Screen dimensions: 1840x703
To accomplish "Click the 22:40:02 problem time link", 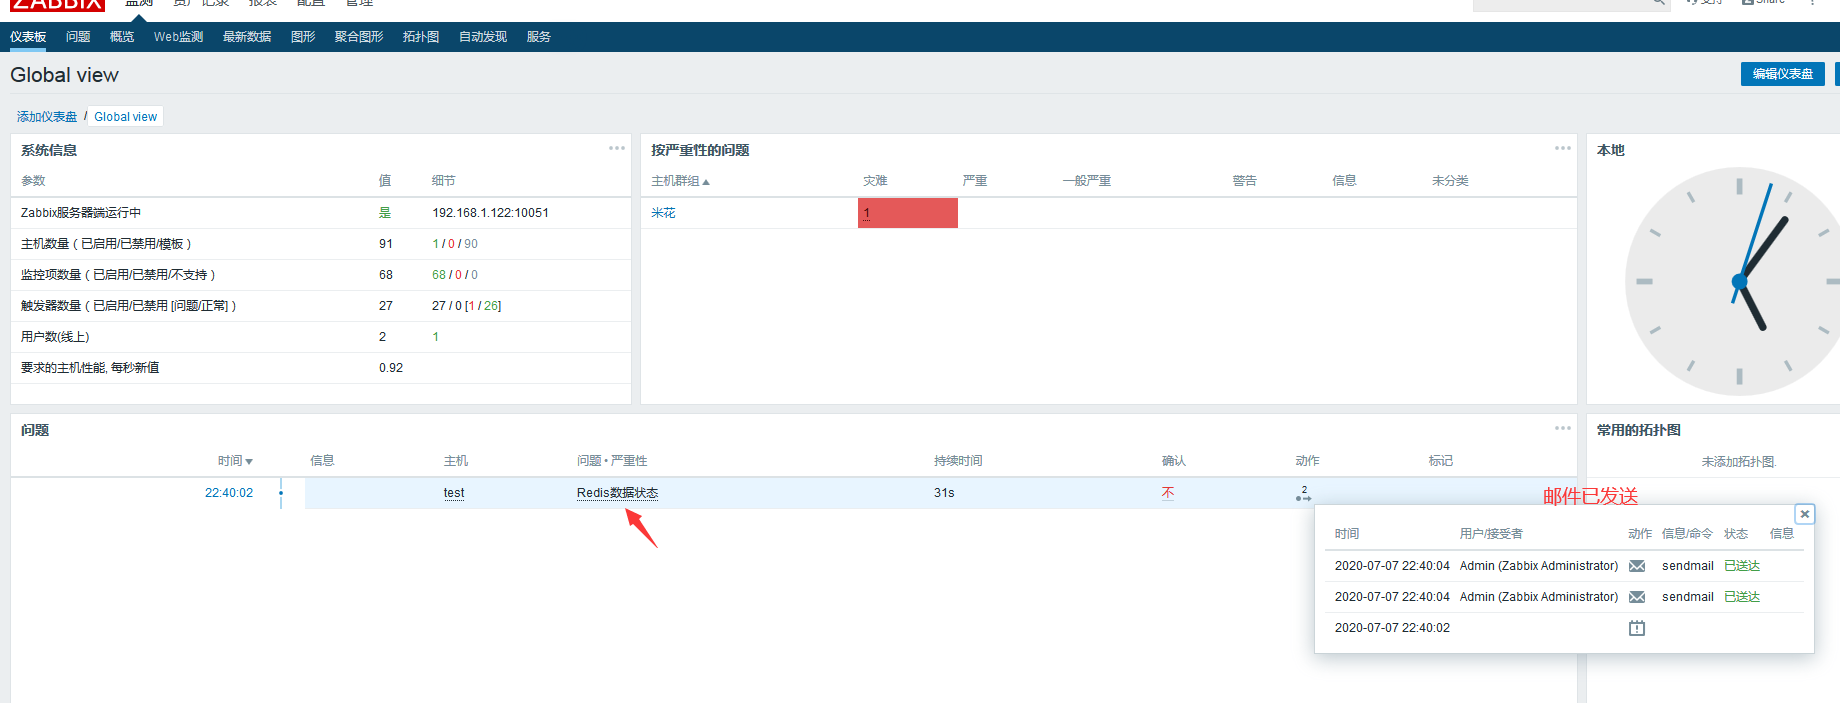I will click(x=229, y=493).
